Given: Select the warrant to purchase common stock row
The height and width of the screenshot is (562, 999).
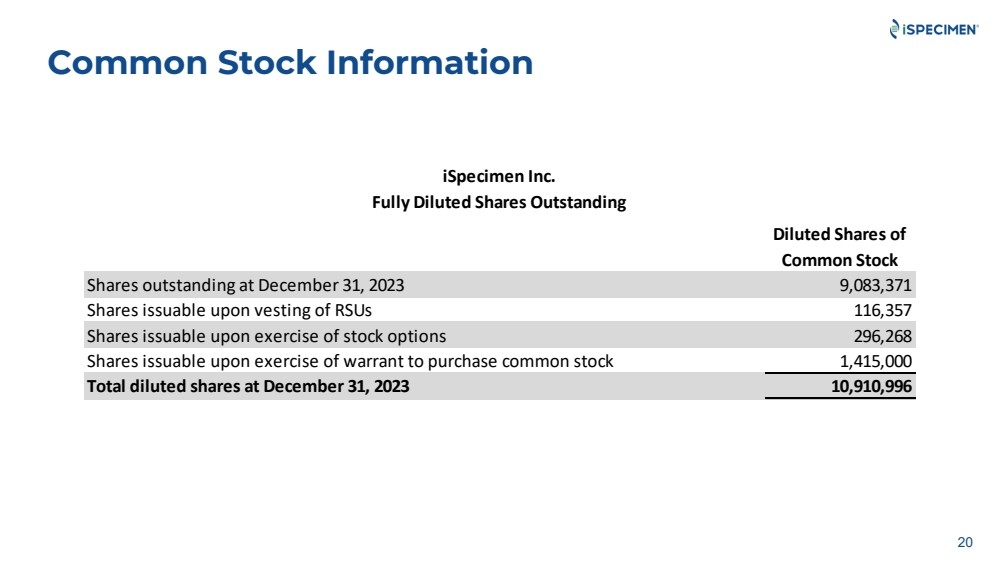Looking at the screenshot, I should click(500, 361).
